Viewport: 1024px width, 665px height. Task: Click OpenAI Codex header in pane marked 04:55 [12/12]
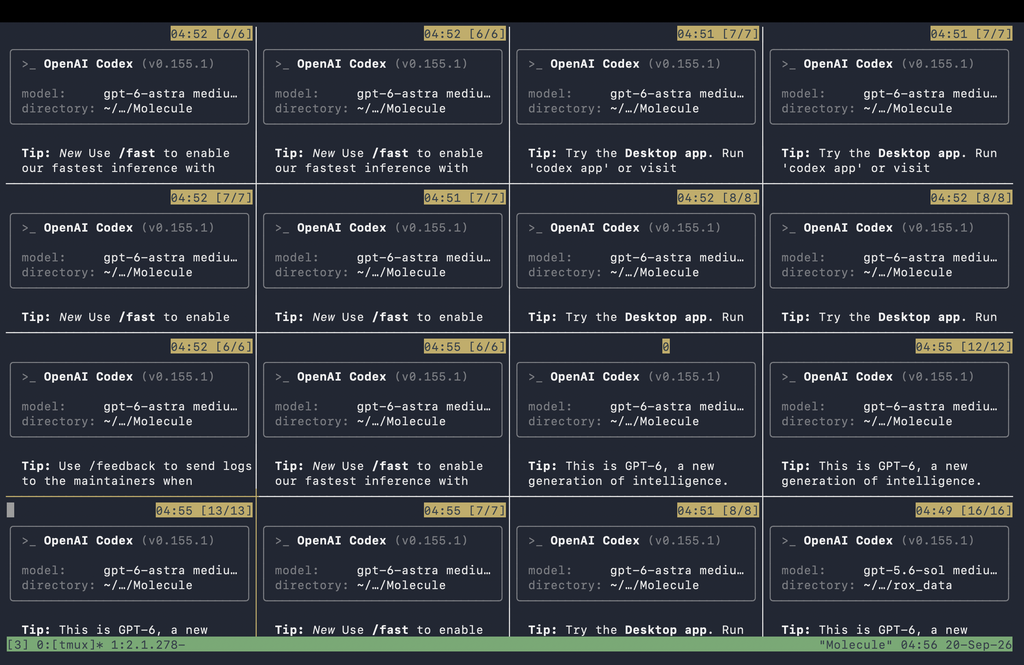click(848, 376)
